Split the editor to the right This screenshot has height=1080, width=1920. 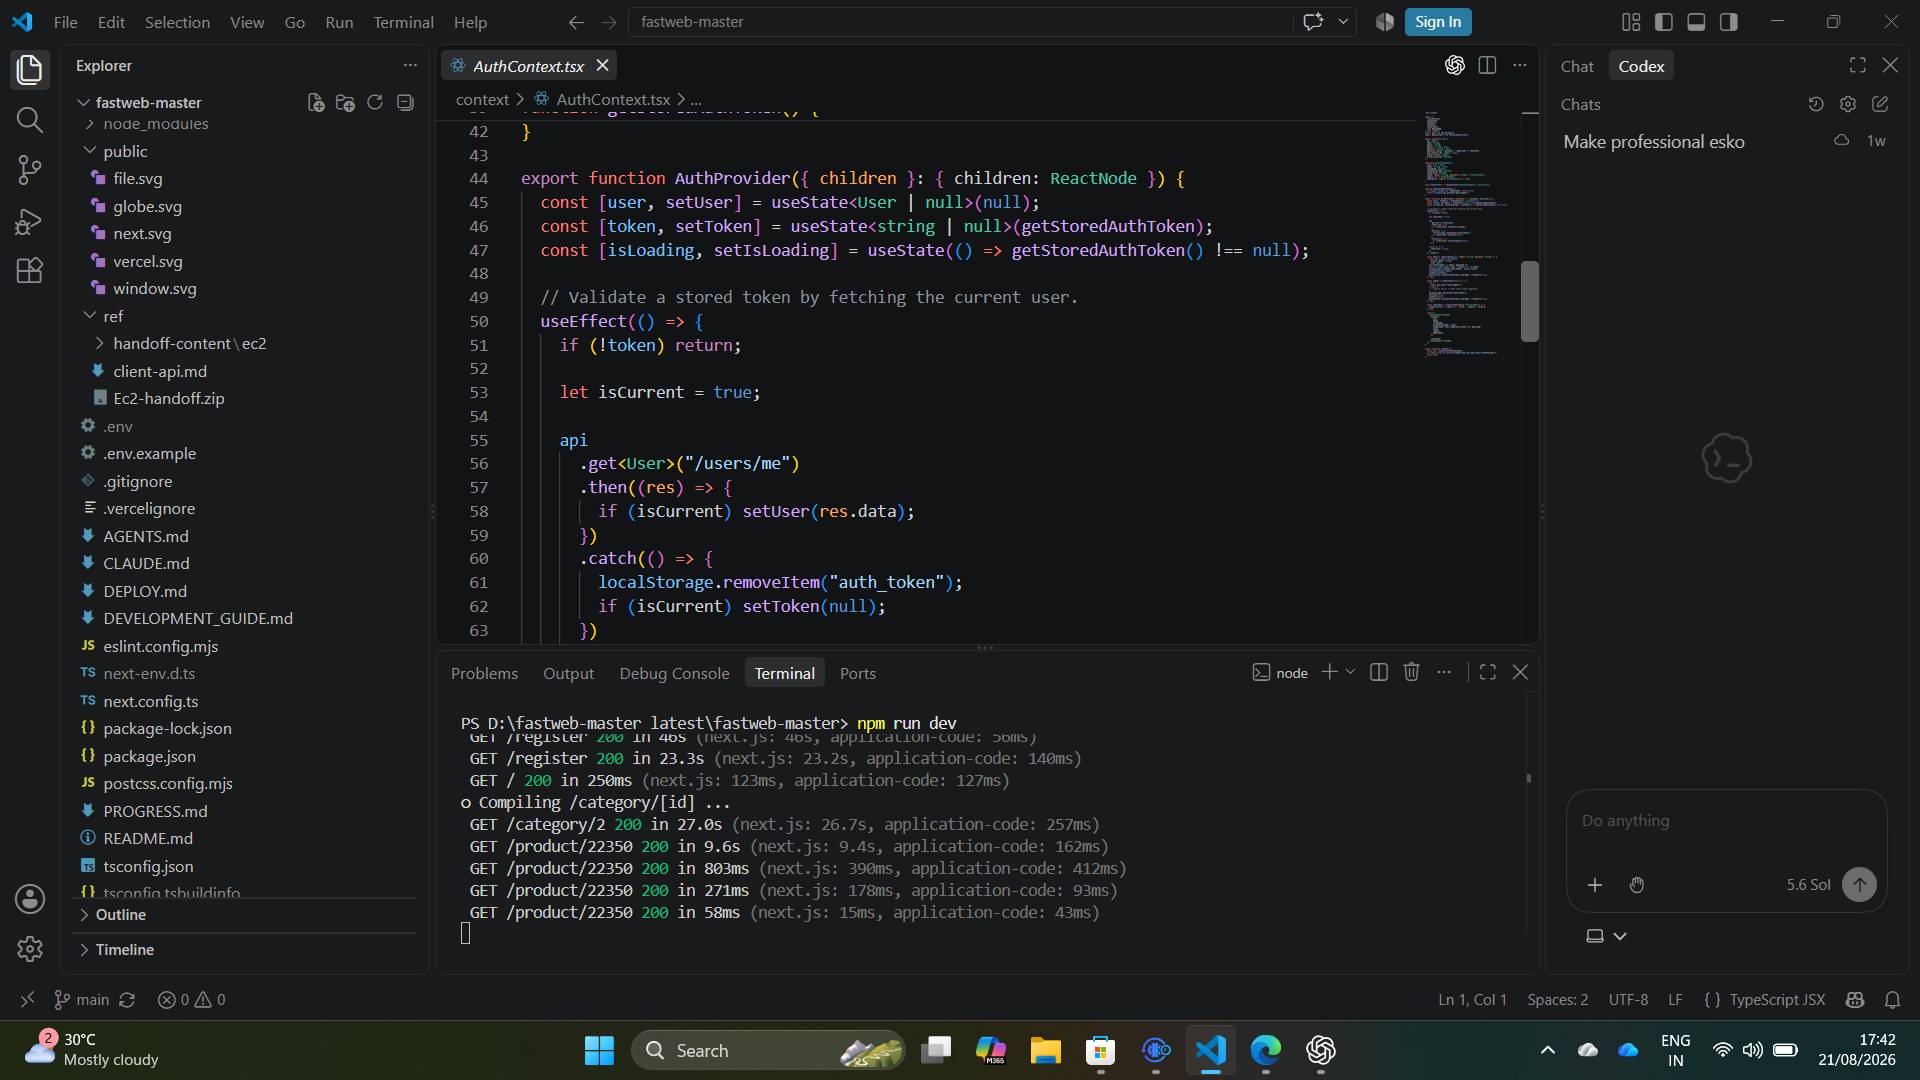1487,65
